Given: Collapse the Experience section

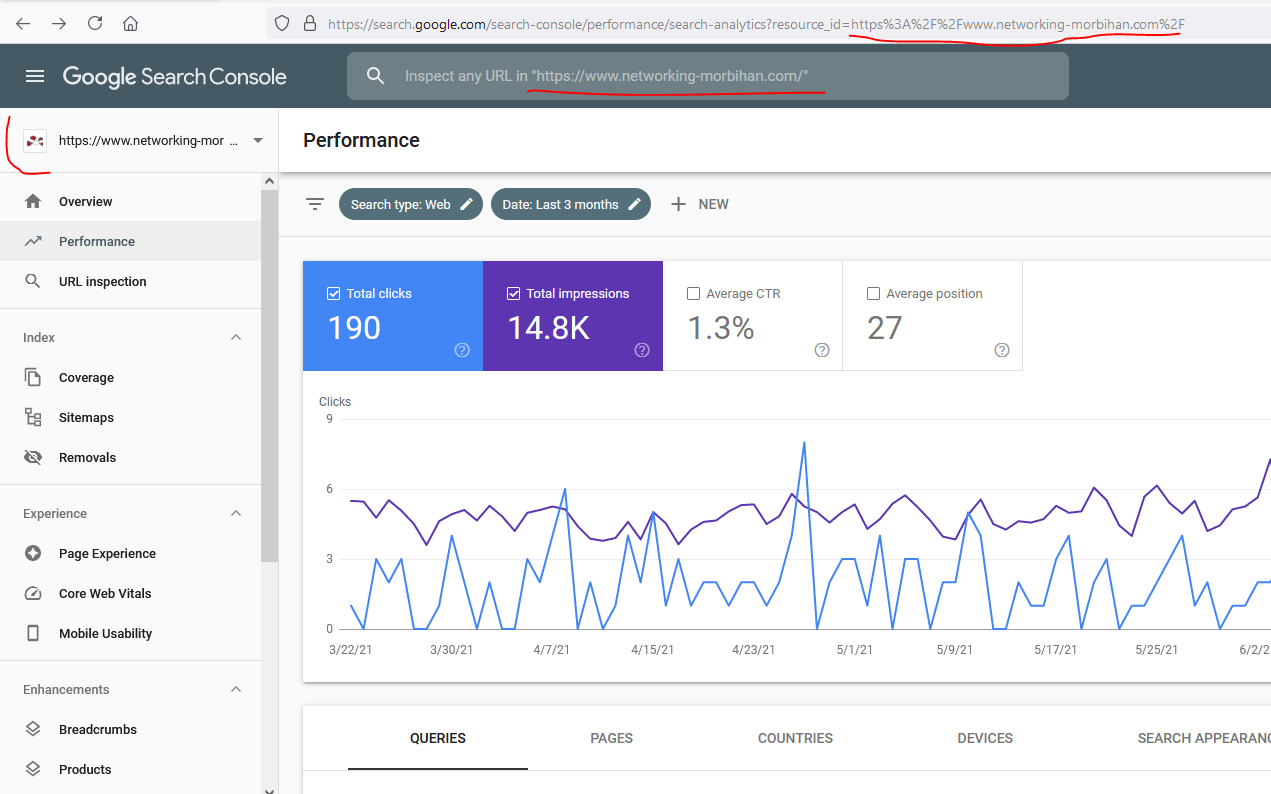Looking at the screenshot, I should (x=236, y=513).
